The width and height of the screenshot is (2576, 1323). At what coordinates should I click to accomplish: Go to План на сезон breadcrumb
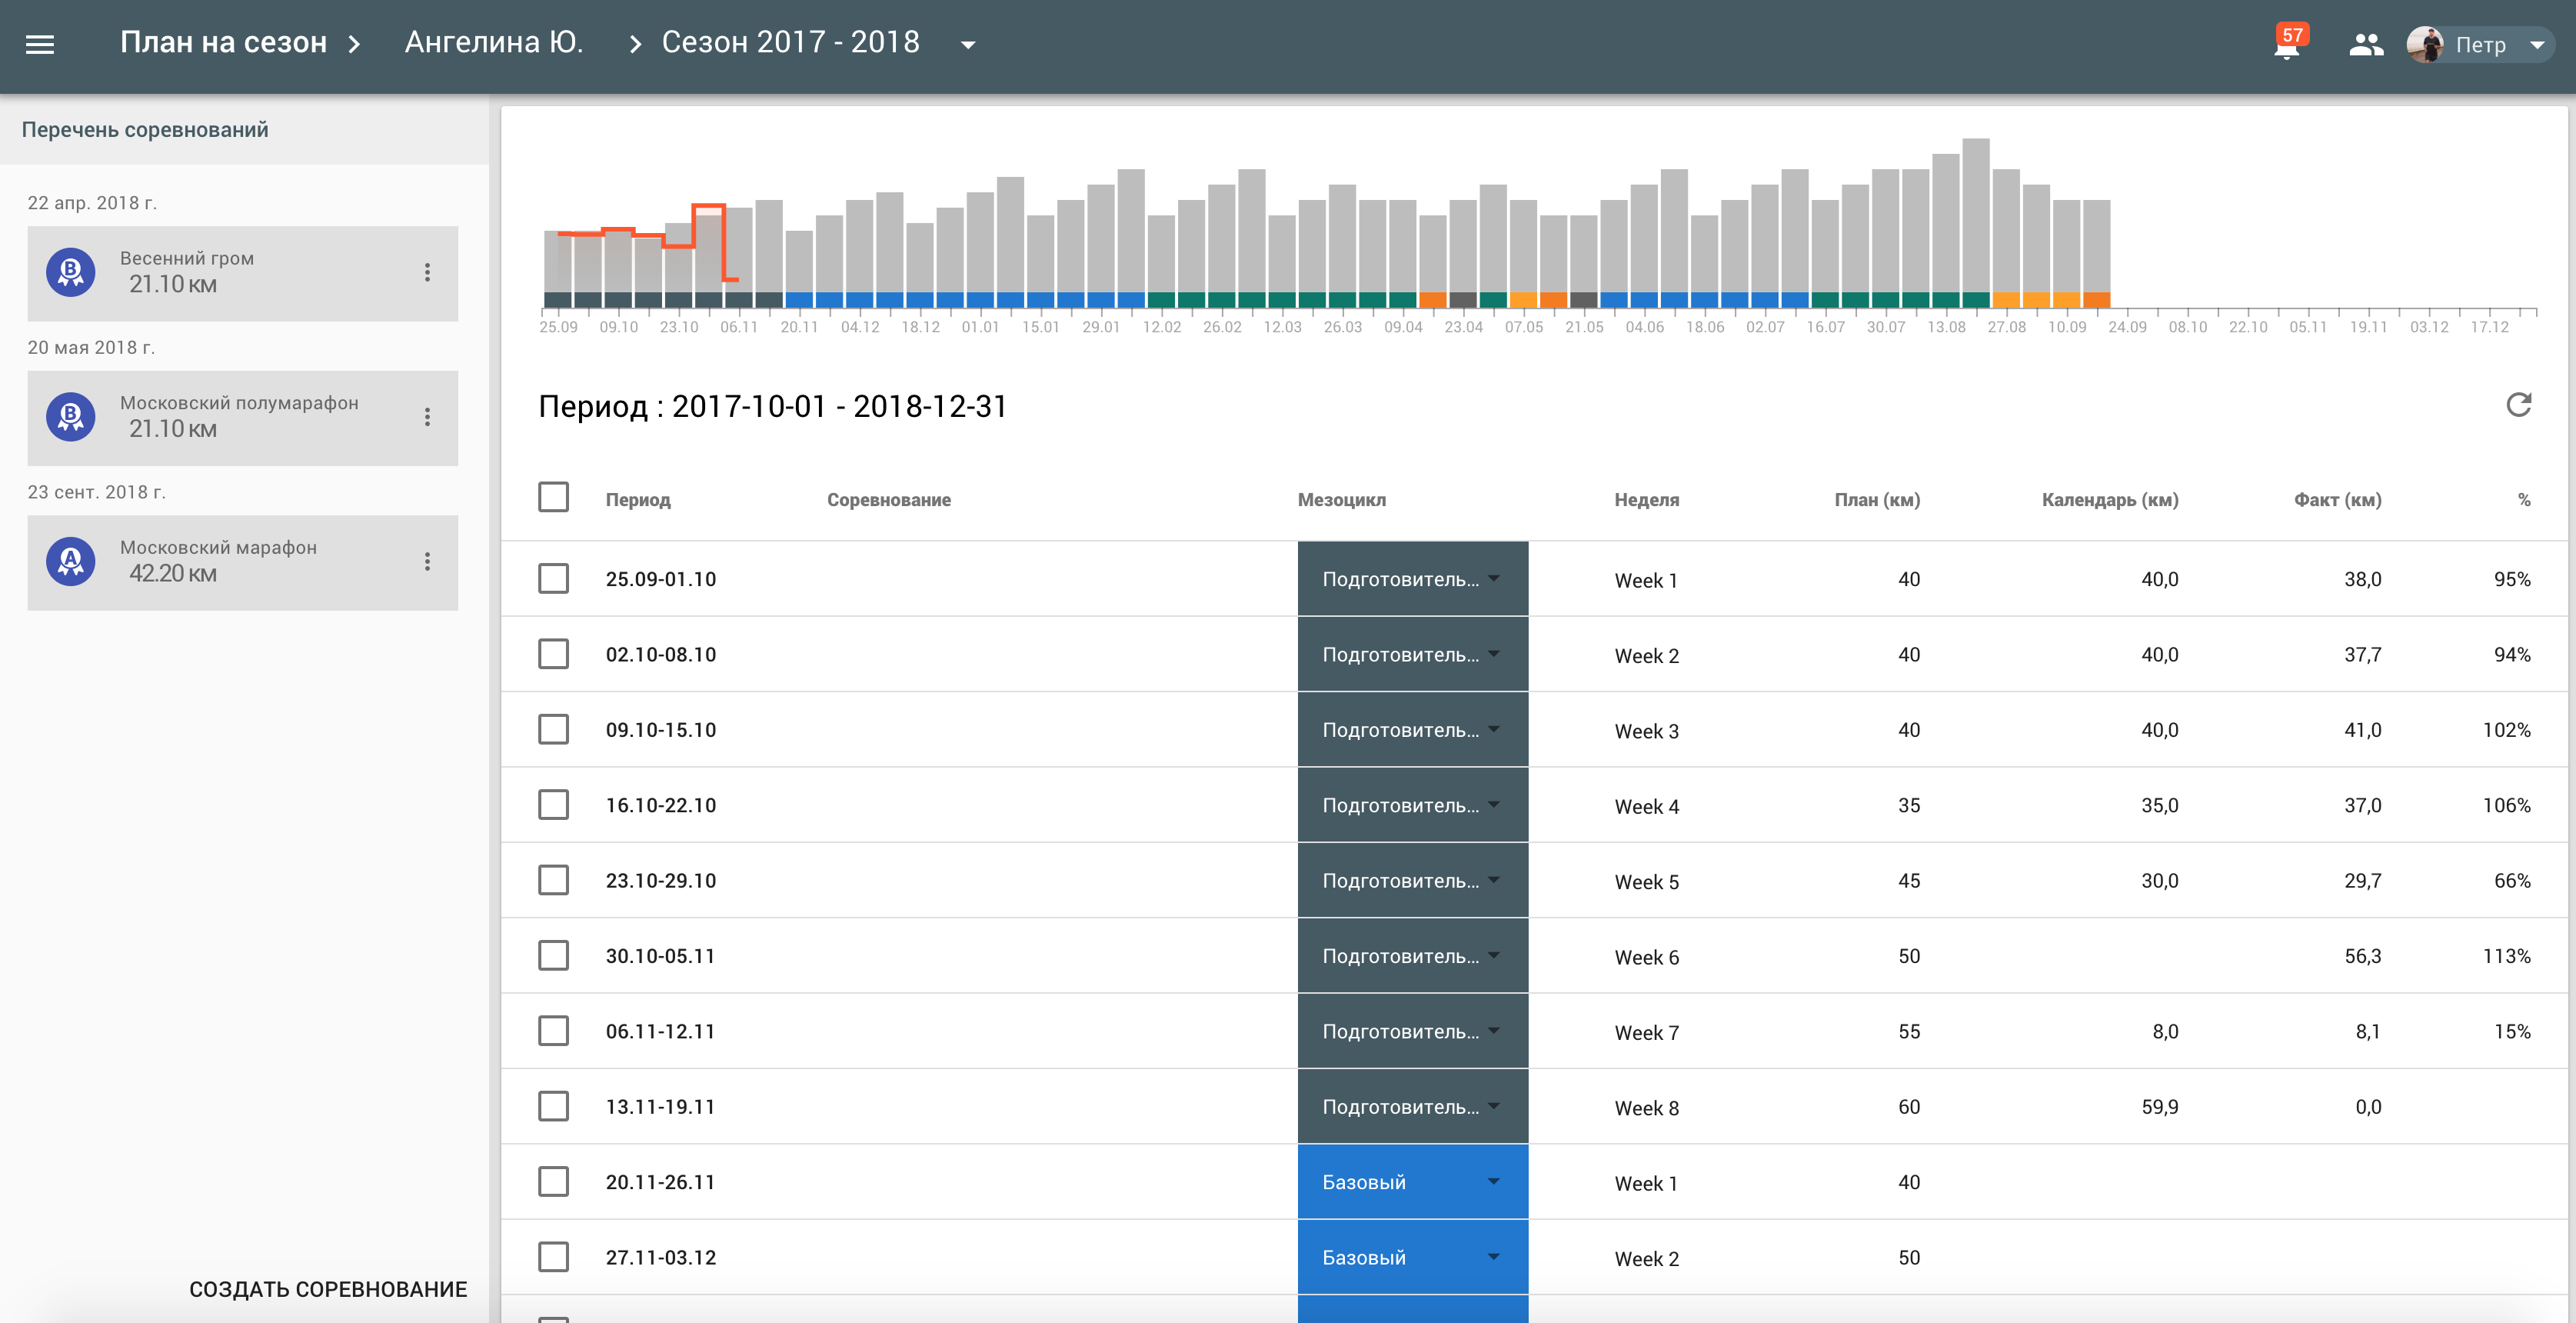pyautogui.click(x=223, y=42)
